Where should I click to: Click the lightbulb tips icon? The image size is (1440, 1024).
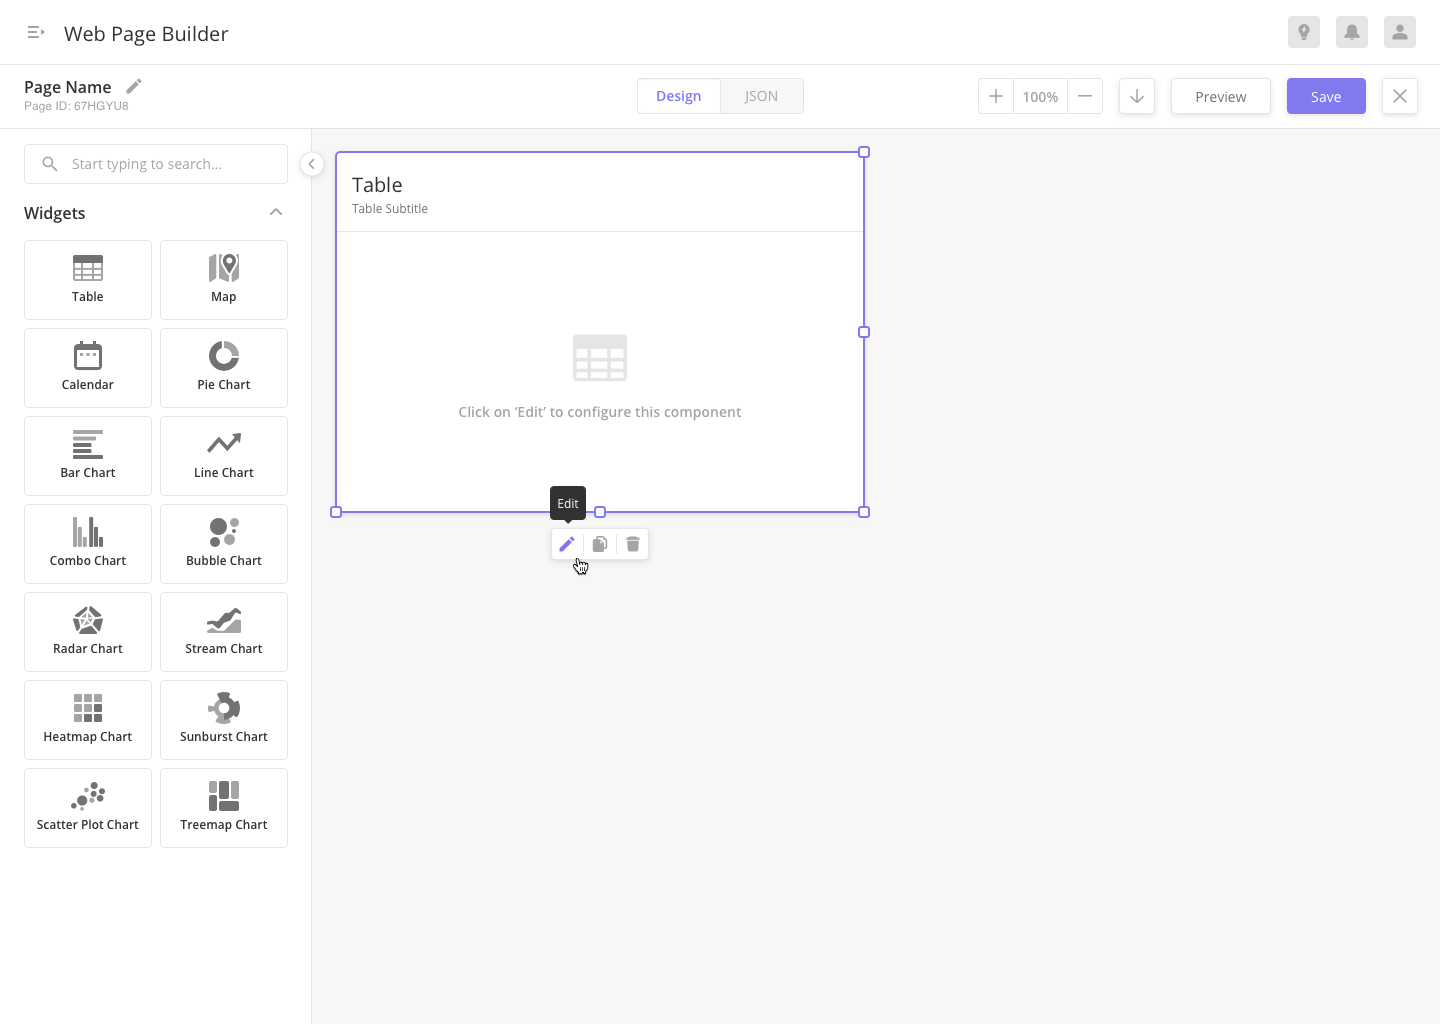coord(1304,32)
